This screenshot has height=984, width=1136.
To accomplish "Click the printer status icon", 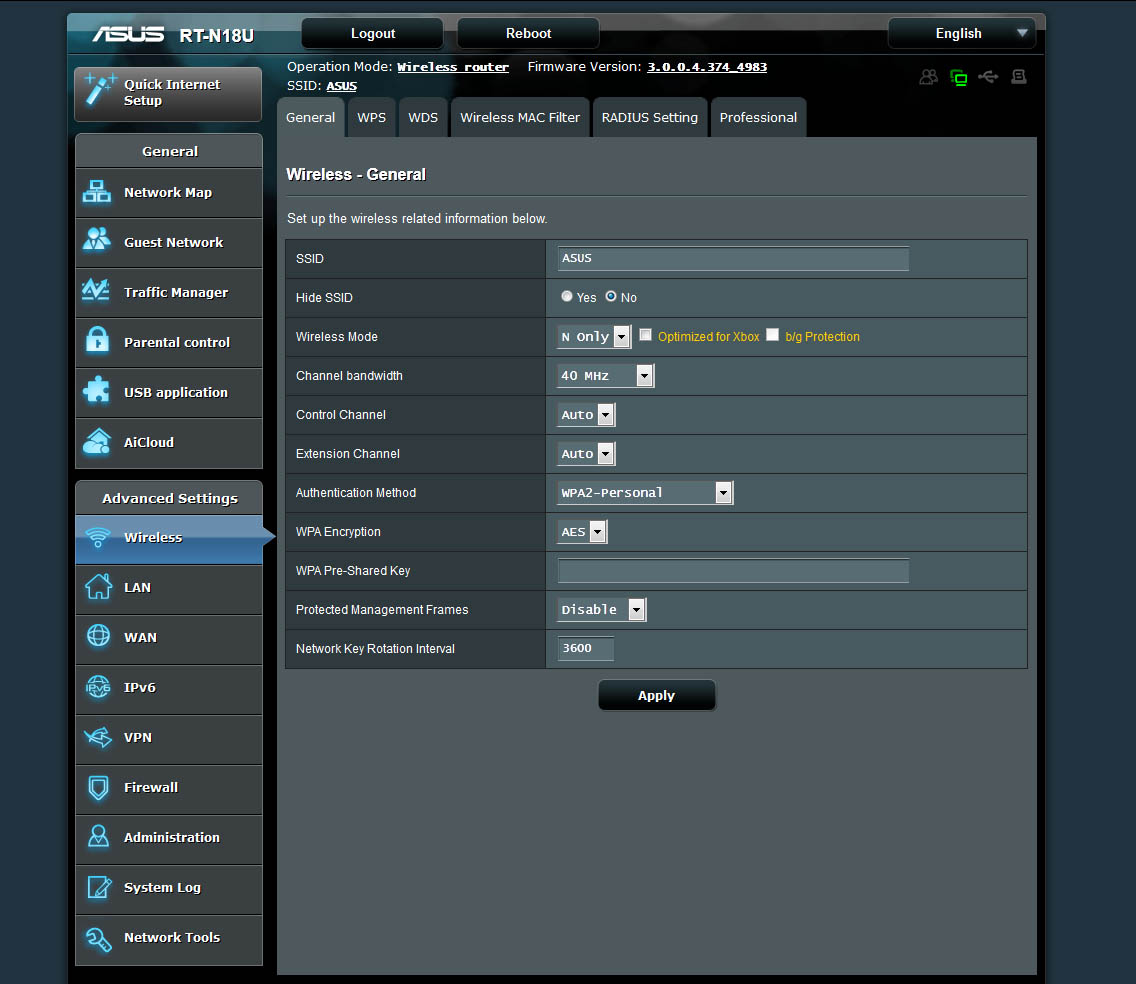I will [1019, 76].
